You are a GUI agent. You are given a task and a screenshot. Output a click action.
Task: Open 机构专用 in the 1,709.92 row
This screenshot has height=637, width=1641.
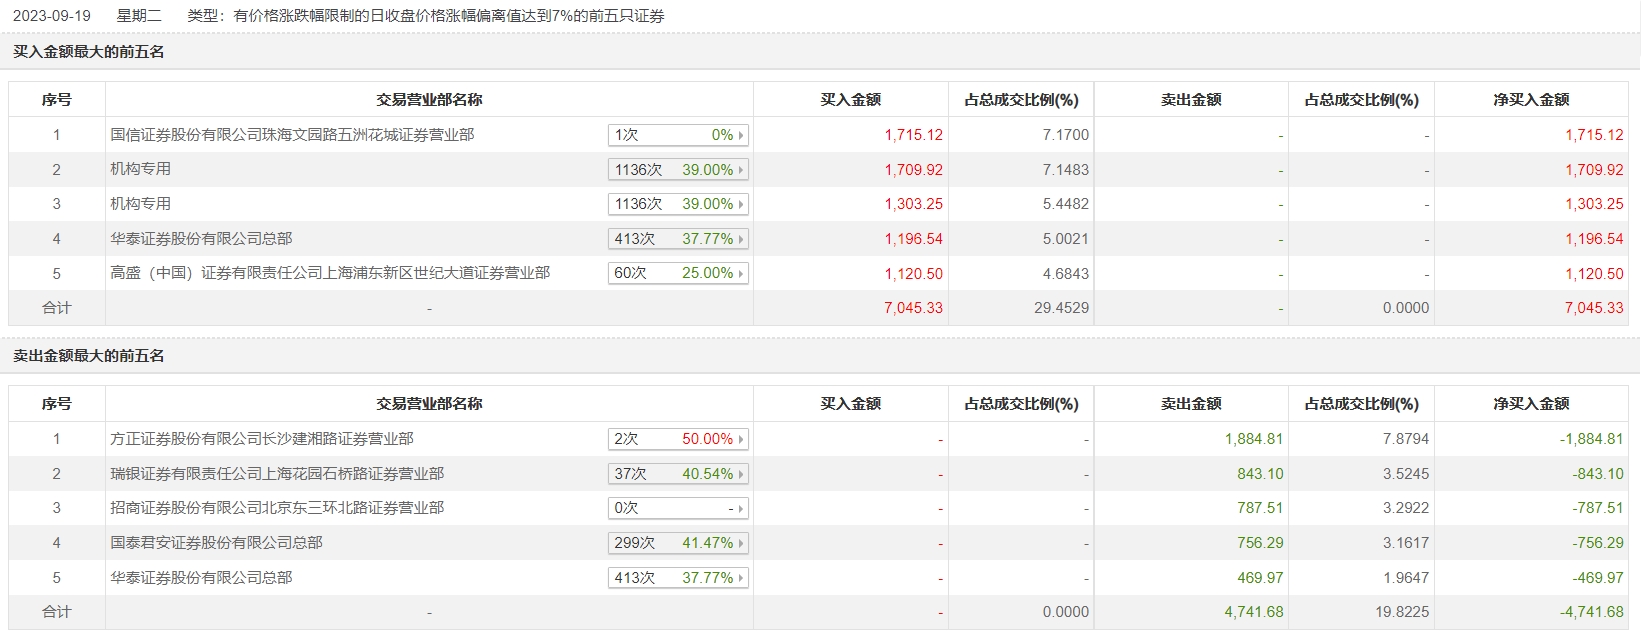140,170
